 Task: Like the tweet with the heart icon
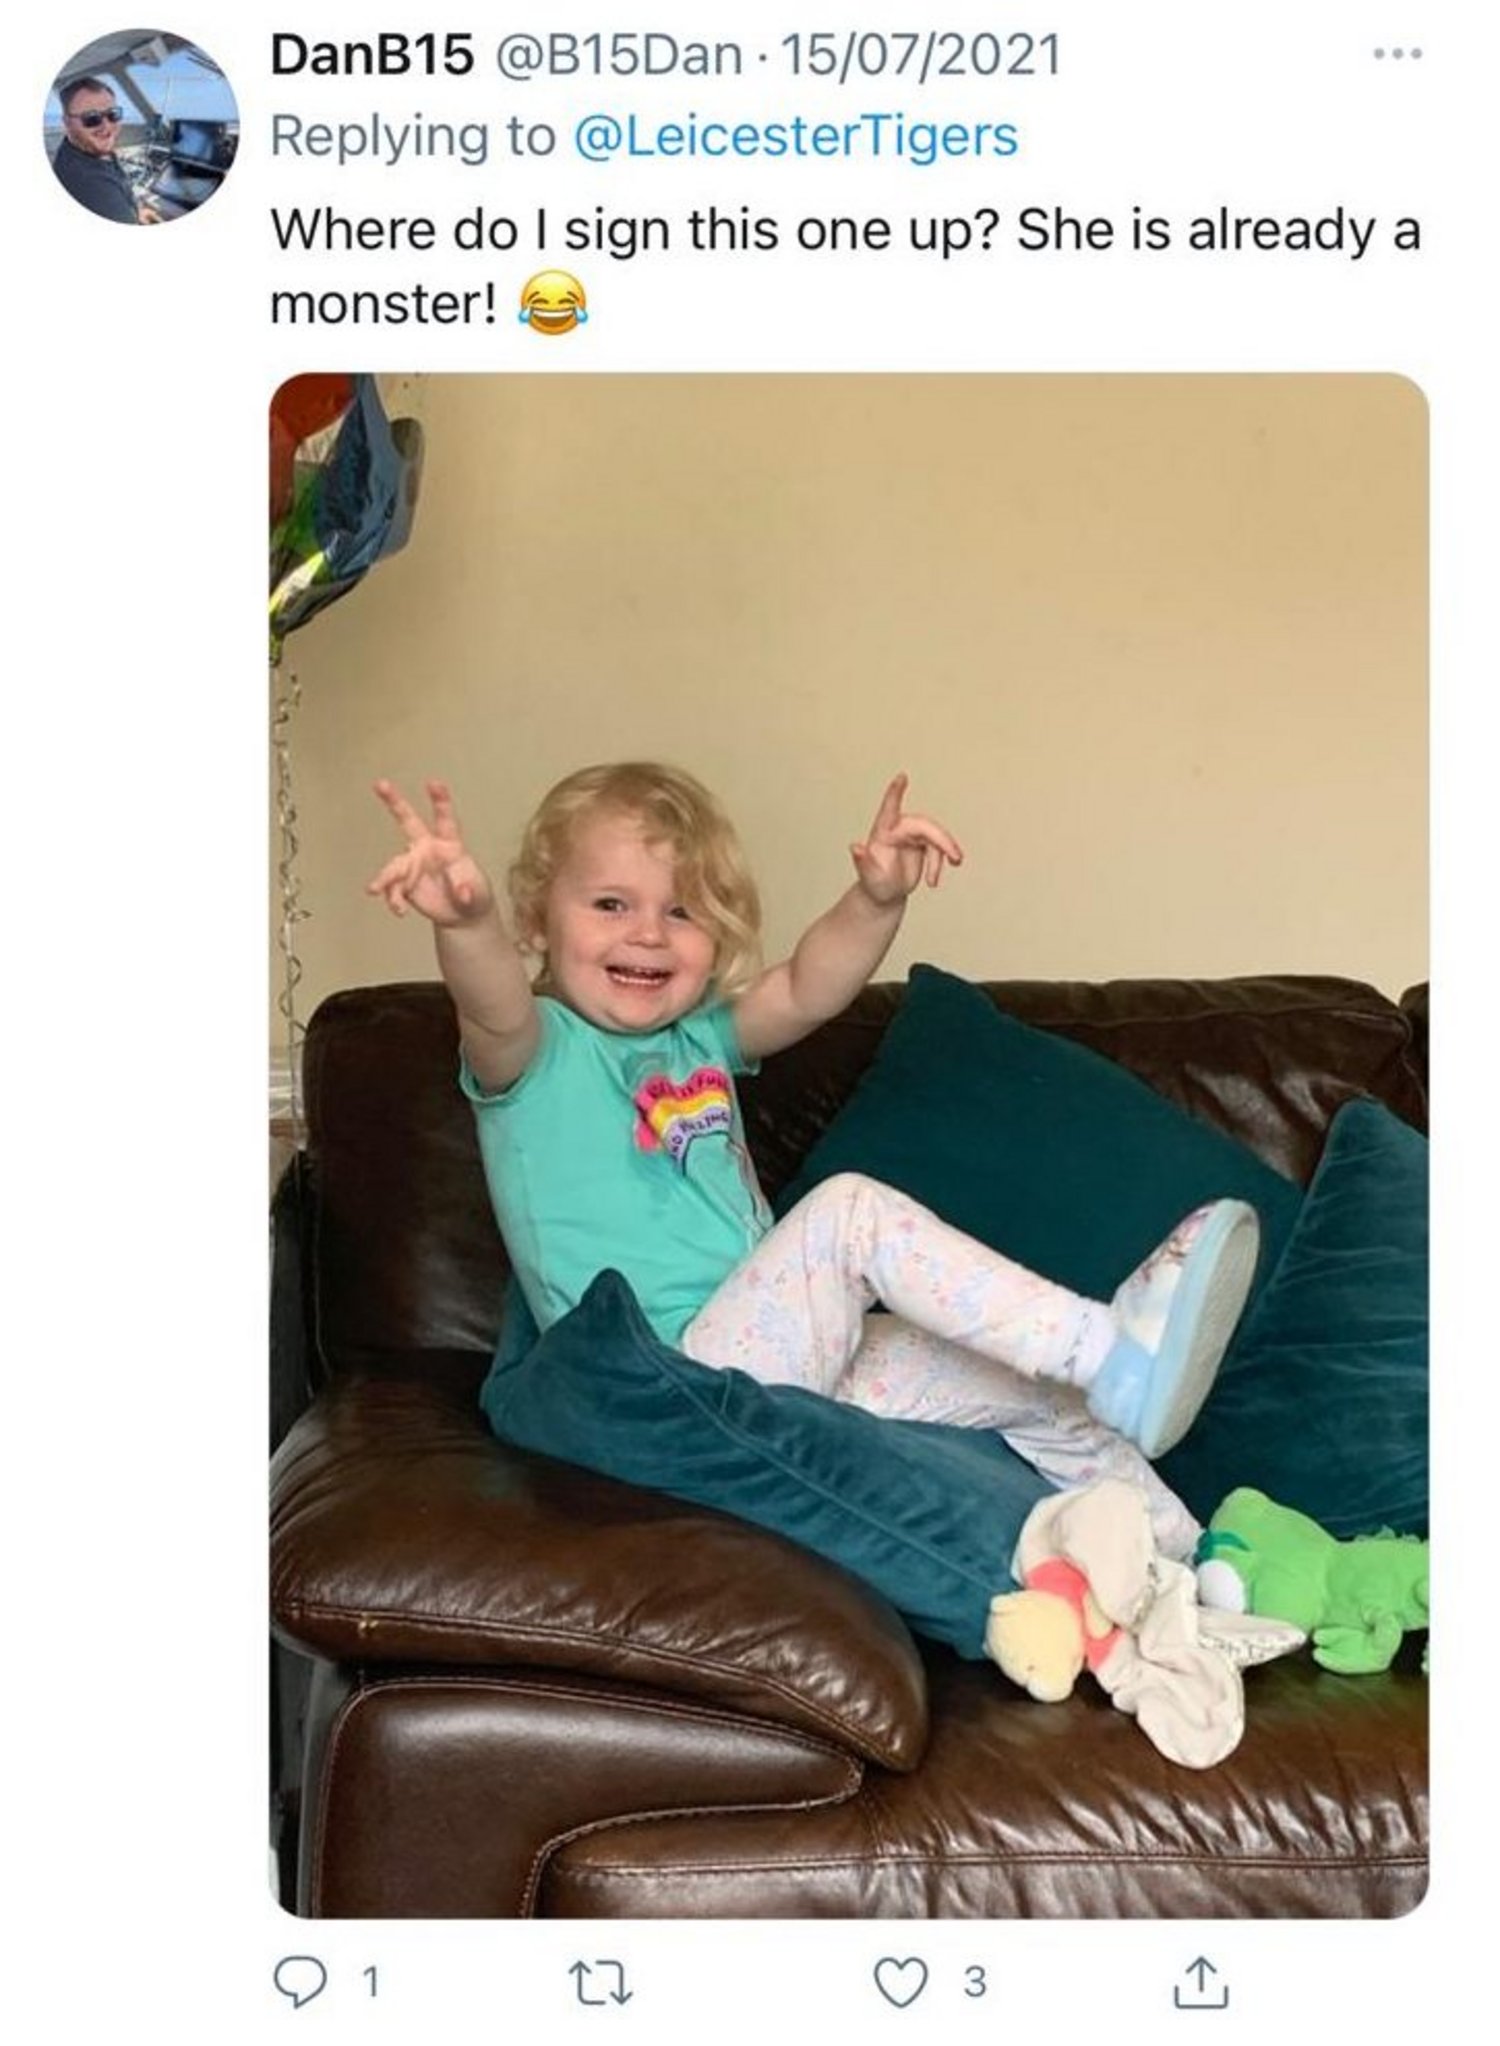click(900, 1982)
